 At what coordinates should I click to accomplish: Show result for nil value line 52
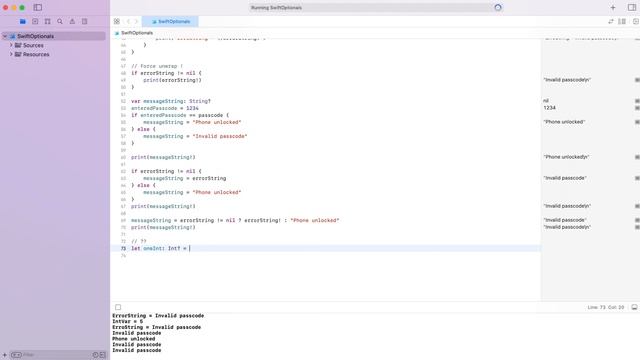[637, 101]
